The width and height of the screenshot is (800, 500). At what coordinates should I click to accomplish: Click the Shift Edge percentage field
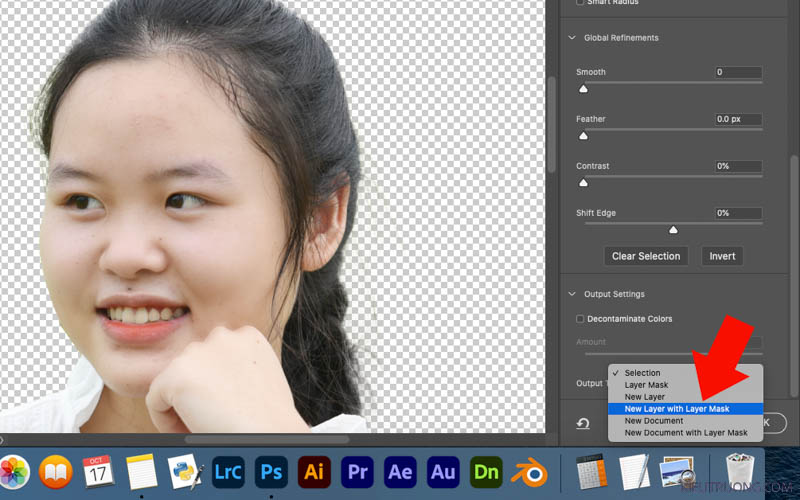738,213
